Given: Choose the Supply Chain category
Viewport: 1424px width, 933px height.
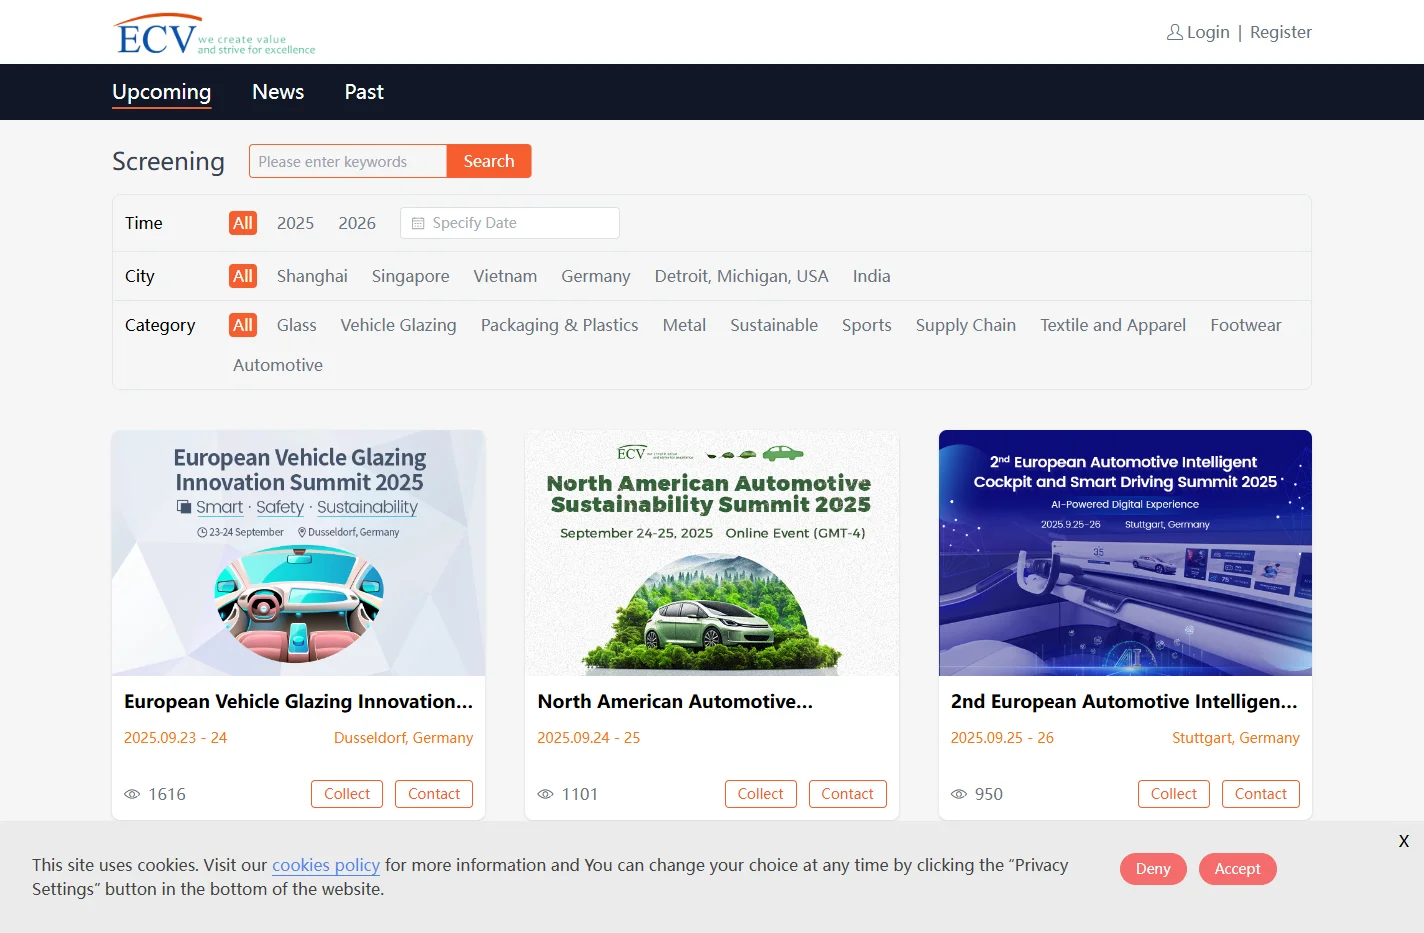Looking at the screenshot, I should [x=966, y=325].
